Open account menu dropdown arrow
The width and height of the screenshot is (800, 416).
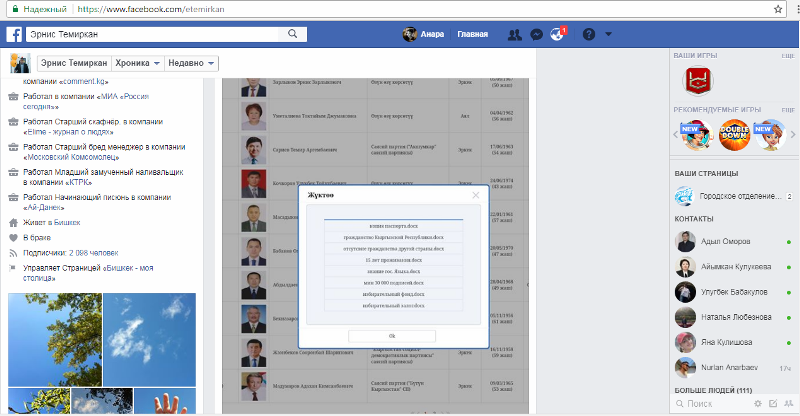coord(610,34)
